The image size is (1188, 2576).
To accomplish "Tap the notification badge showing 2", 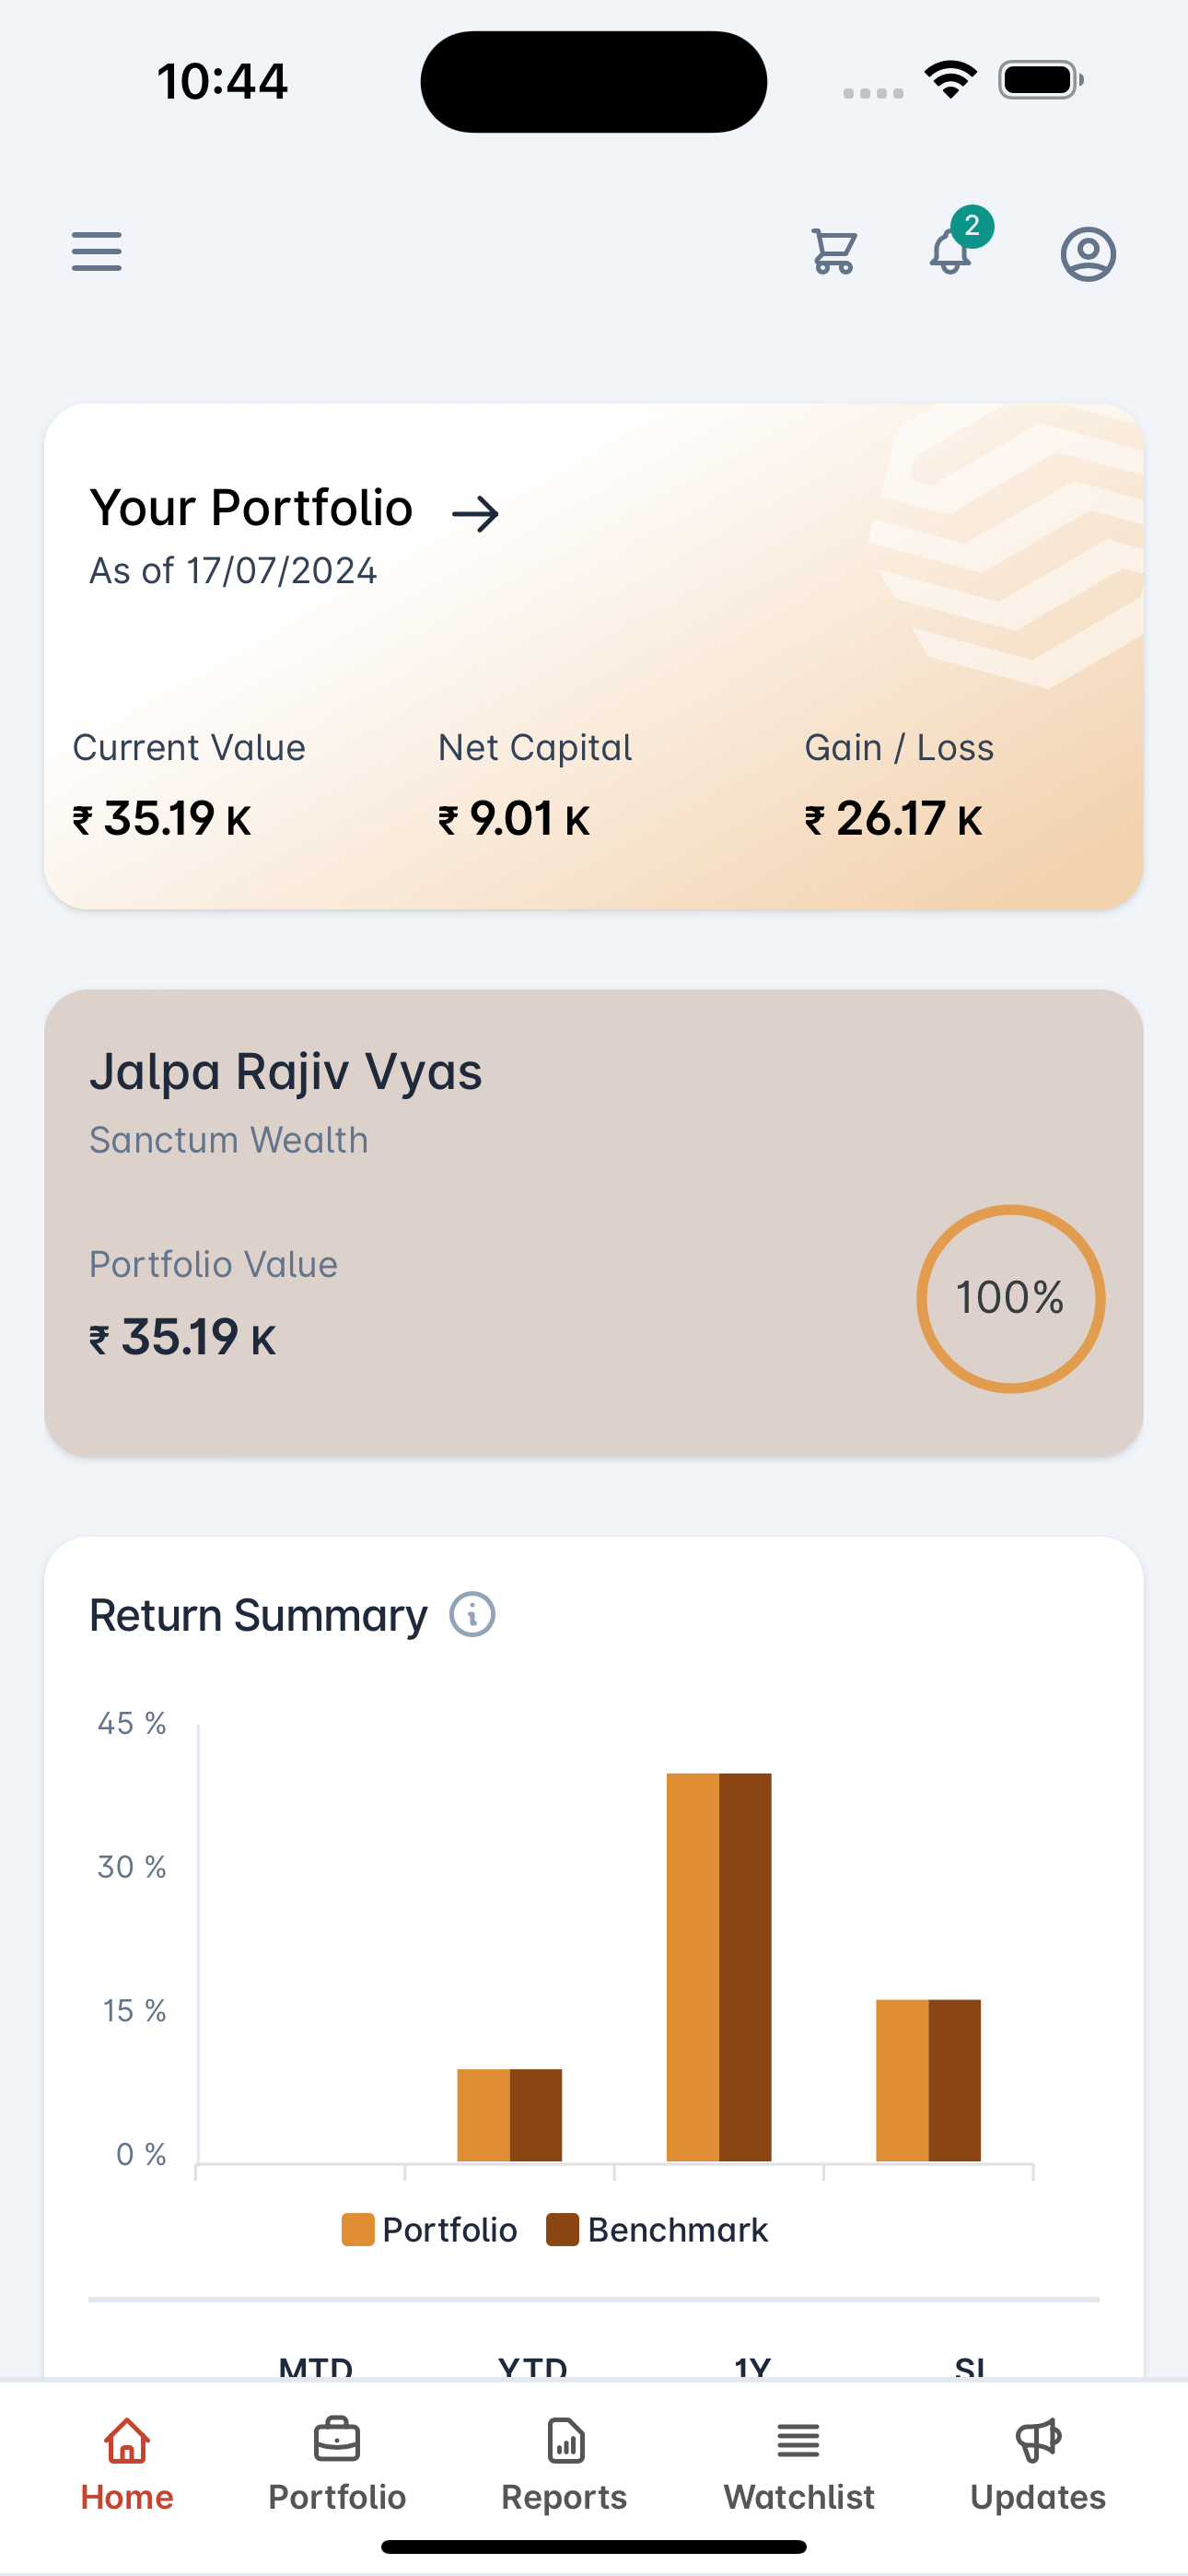I will pos(972,226).
